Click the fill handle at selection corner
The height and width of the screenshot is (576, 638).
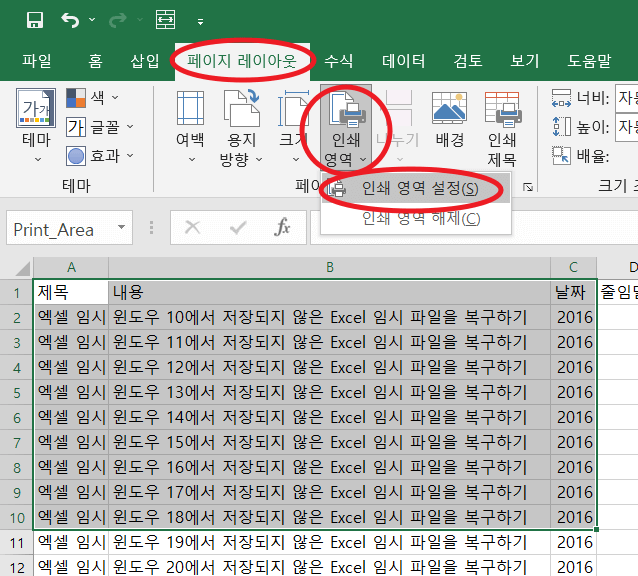click(x=596, y=529)
